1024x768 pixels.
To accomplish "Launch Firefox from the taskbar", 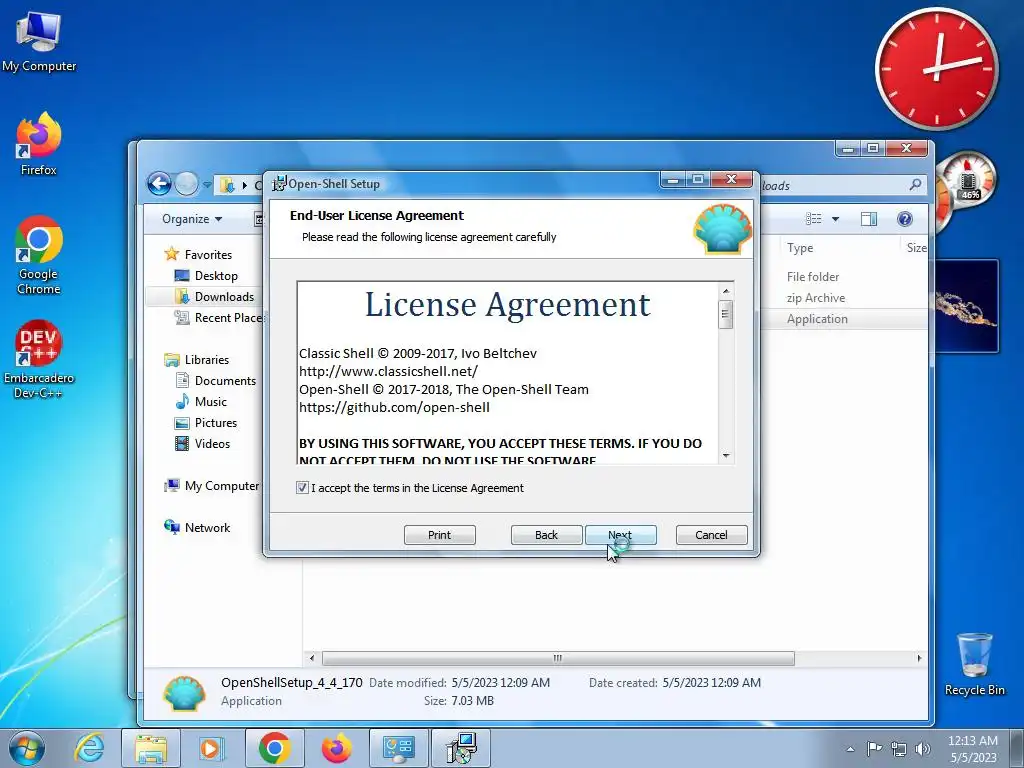I will click(336, 748).
